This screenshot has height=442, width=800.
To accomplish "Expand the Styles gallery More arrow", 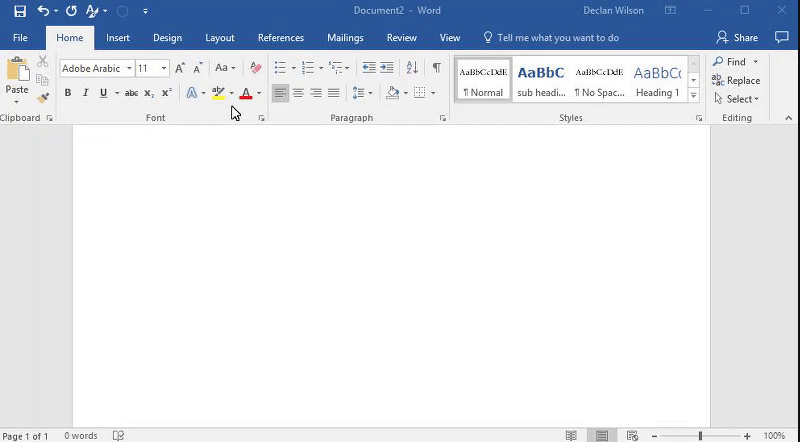I will 694,96.
